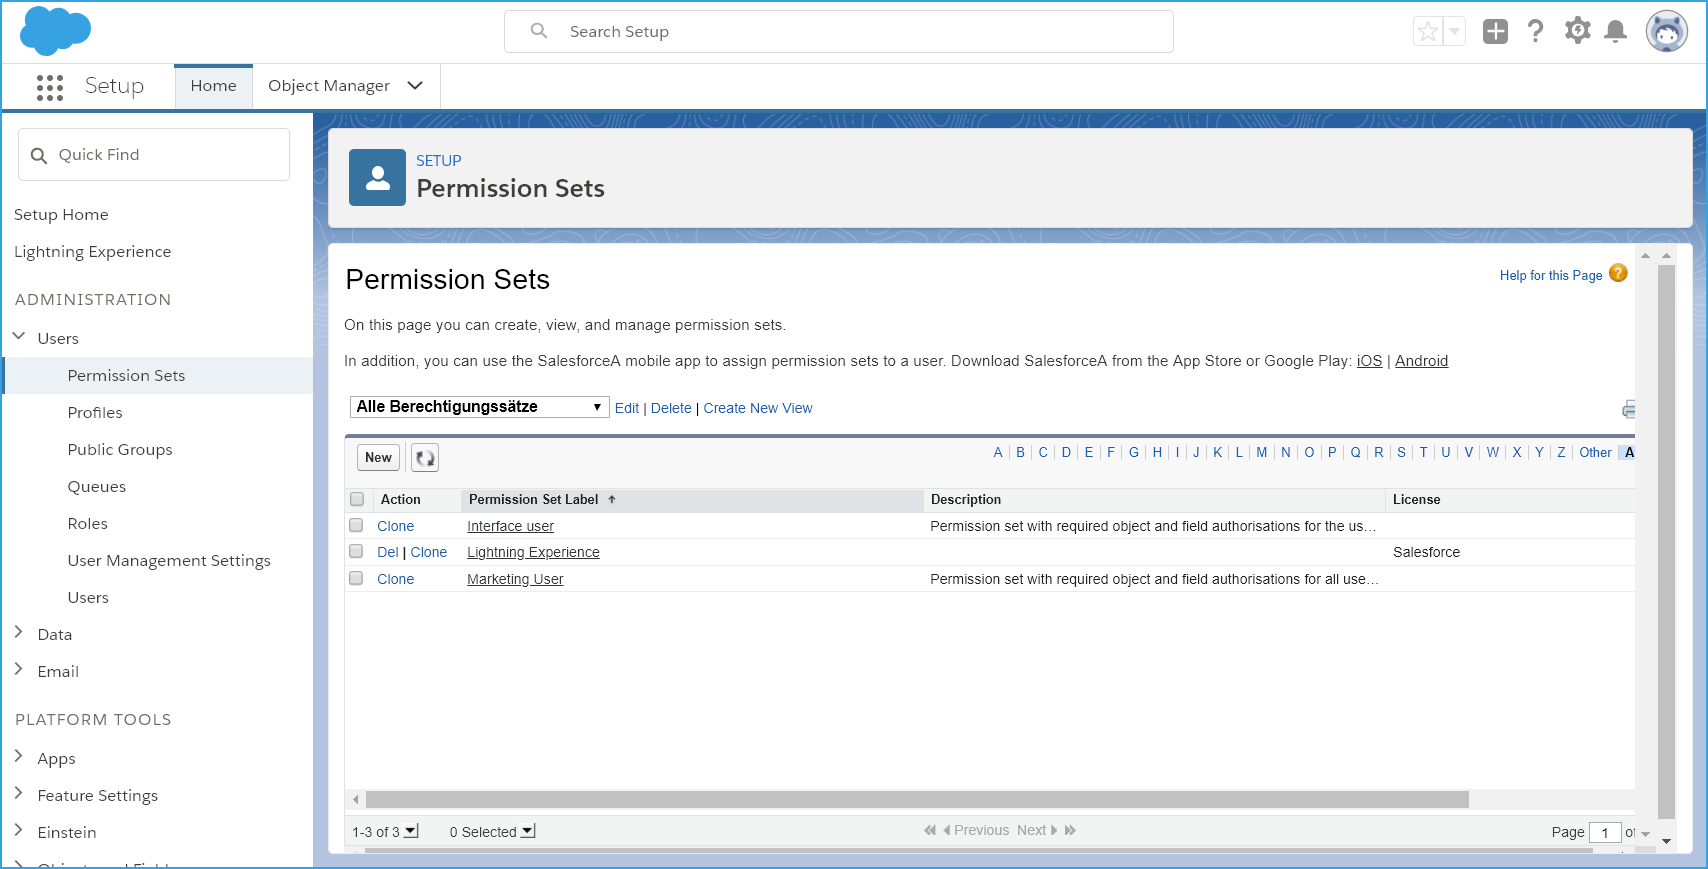
Task: Click the Android download link
Action: click(1421, 361)
